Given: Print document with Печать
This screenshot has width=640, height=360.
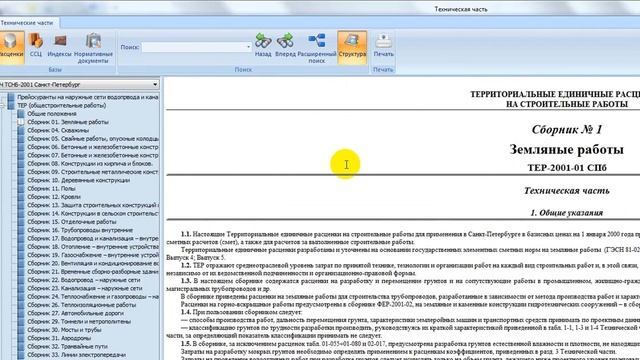Looking at the screenshot, I should [x=383, y=45].
